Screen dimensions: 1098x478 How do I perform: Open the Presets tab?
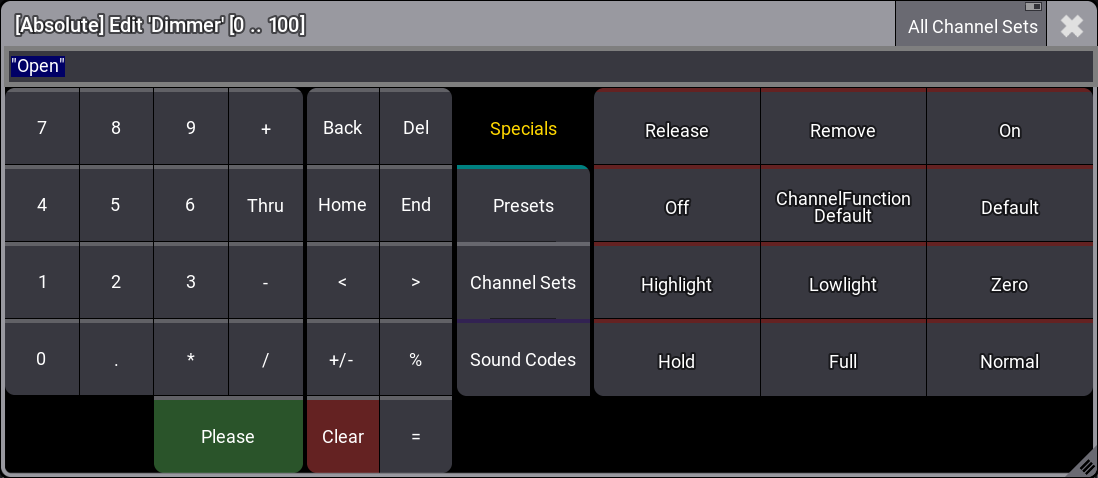[523, 206]
